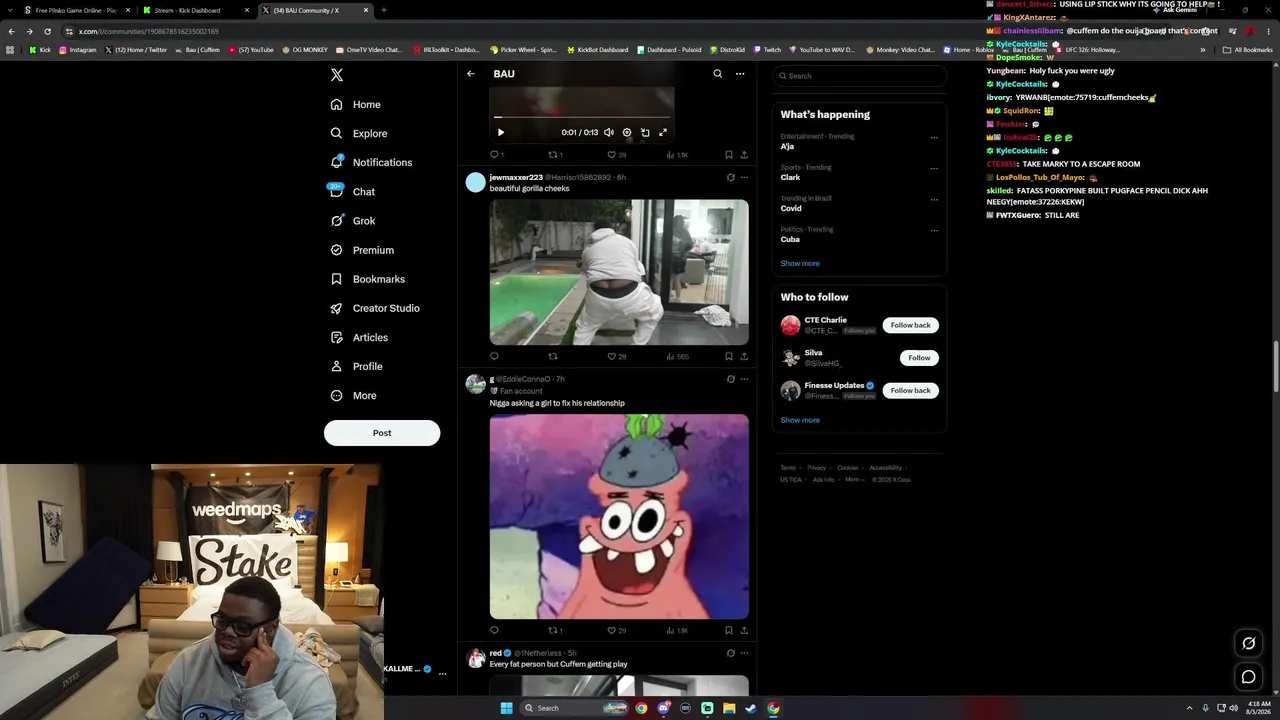Go to Home in X sidebar
Image resolution: width=1280 pixels, height=720 pixels.
coord(356,104)
